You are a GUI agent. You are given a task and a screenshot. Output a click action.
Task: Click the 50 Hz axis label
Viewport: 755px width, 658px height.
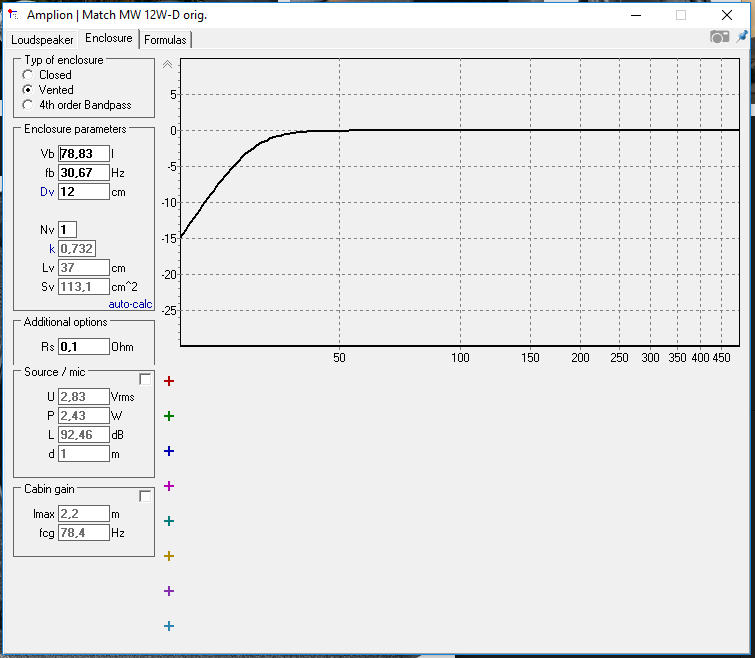point(339,358)
